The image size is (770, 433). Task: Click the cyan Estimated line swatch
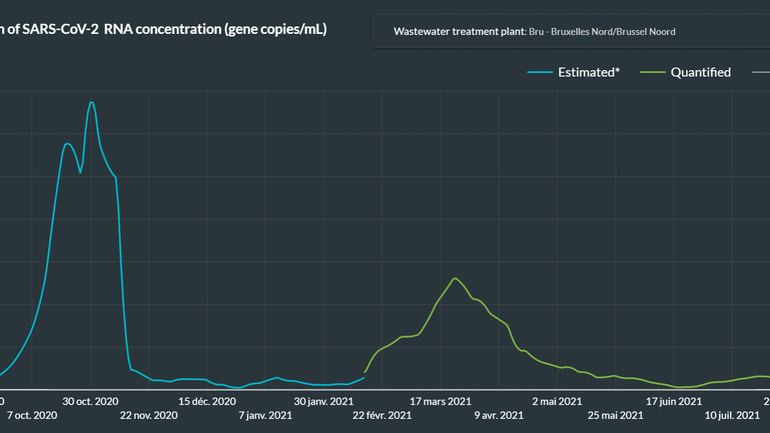[x=540, y=72]
